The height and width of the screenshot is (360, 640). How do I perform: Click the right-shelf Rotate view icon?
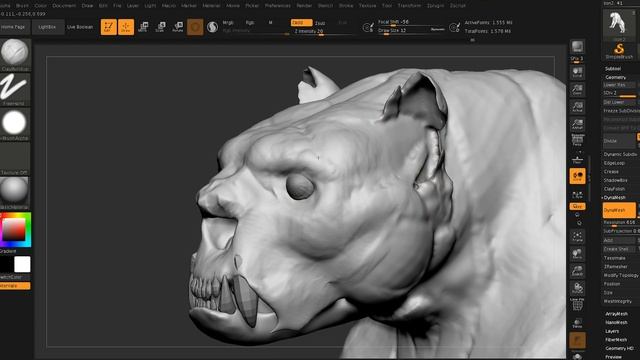(577, 288)
